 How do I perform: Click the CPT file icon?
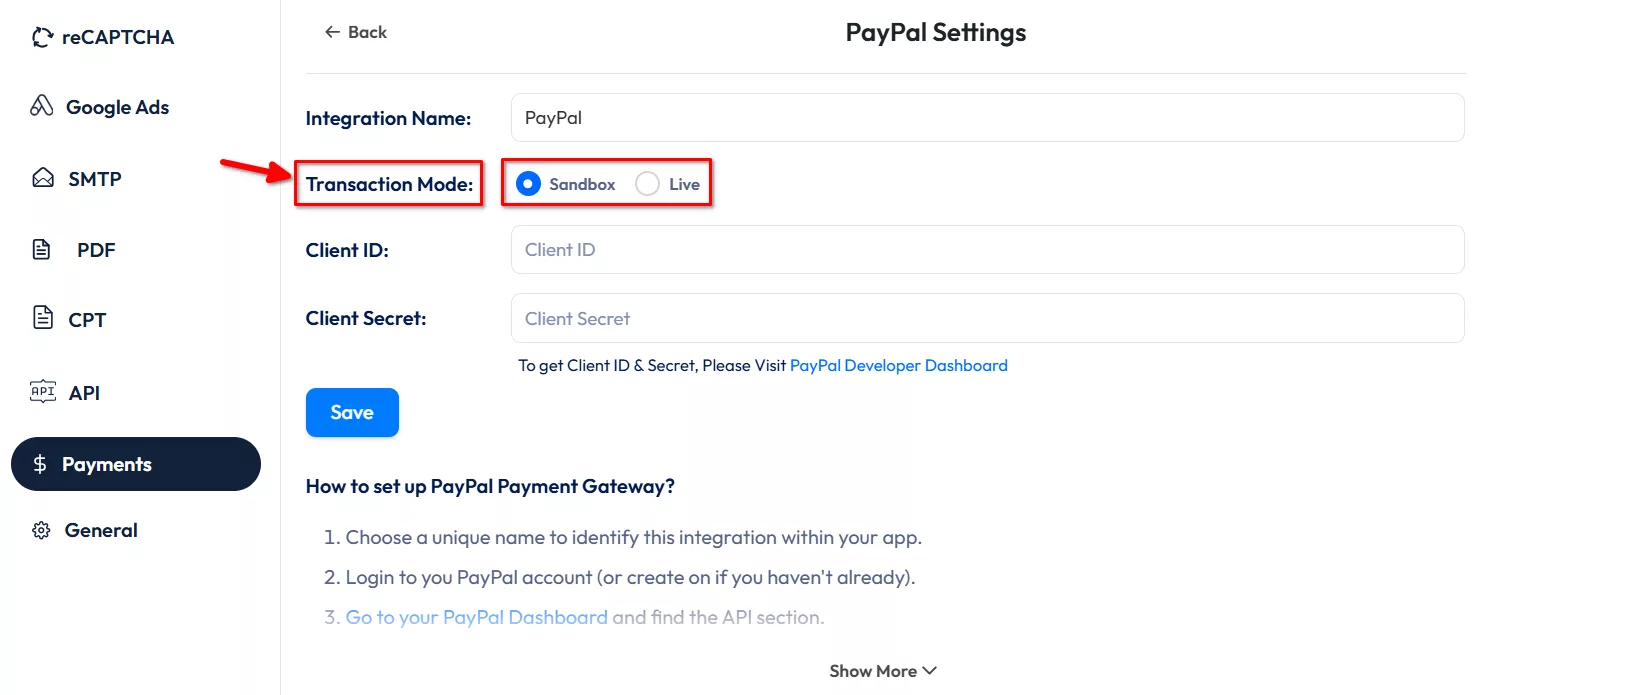pos(43,318)
